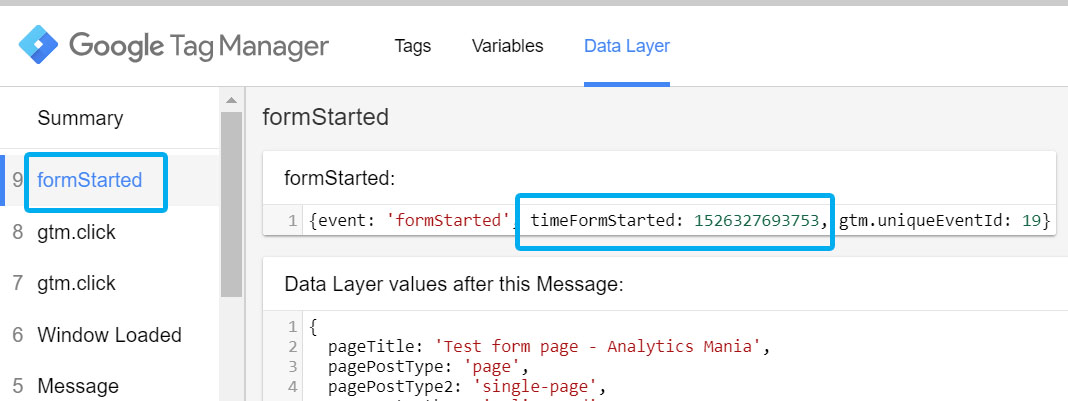1068x401 pixels.
Task: Click the 'Data Layer values after this Message' heading
Action: pos(453,284)
